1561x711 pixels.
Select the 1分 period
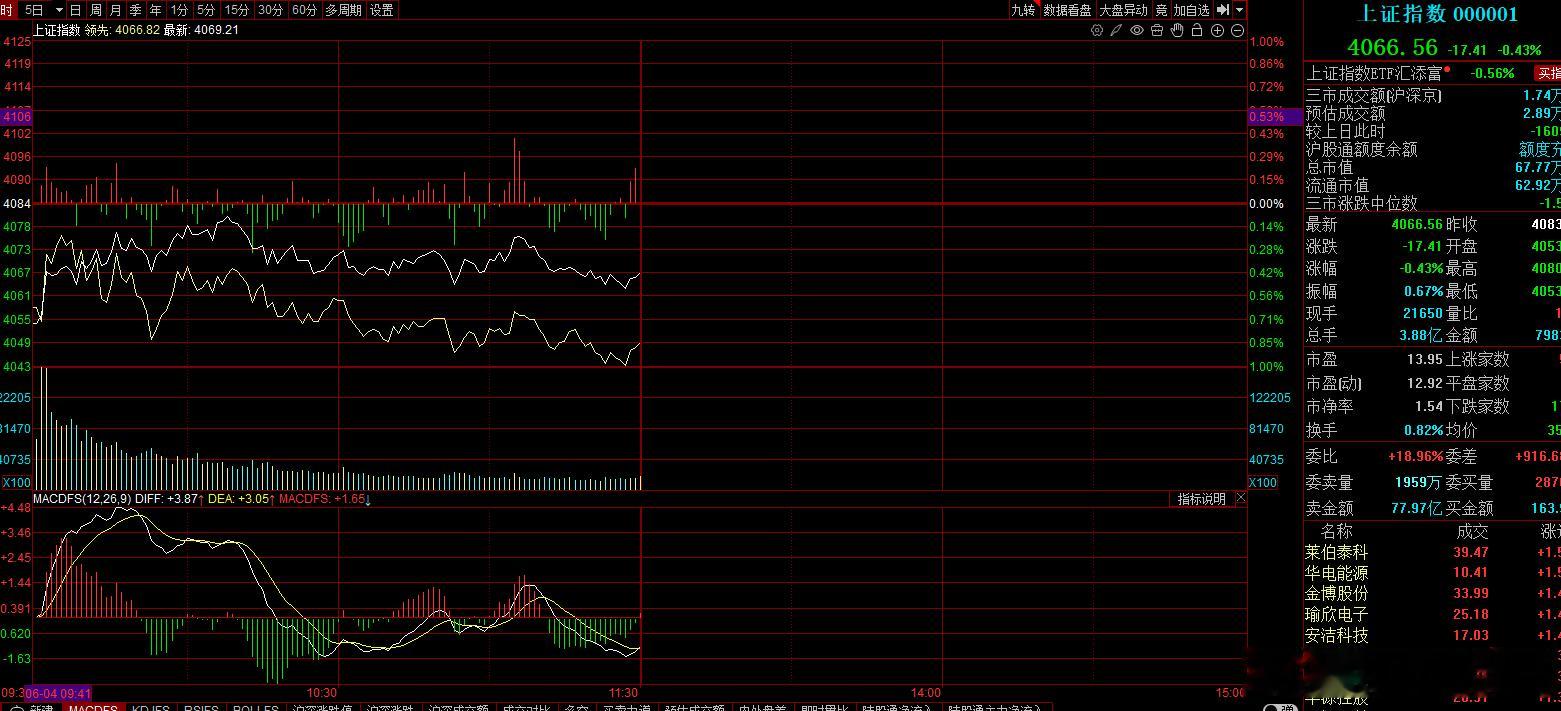(x=179, y=10)
